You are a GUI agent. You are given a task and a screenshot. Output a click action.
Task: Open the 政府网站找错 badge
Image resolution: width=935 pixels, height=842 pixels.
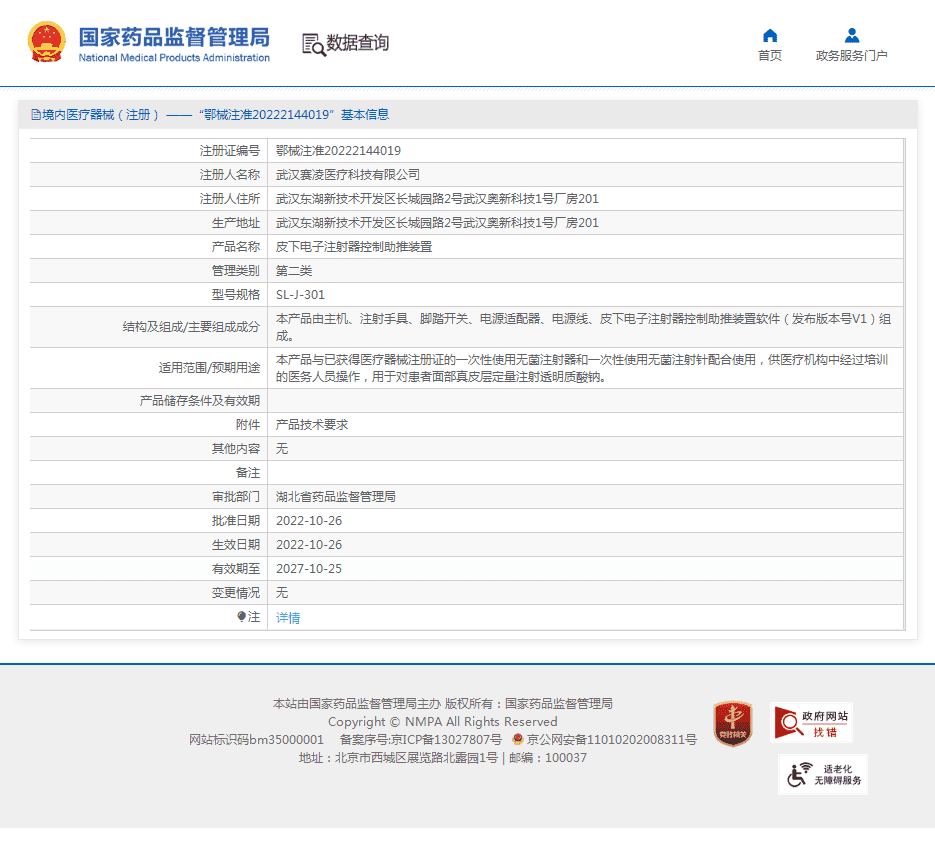811,723
